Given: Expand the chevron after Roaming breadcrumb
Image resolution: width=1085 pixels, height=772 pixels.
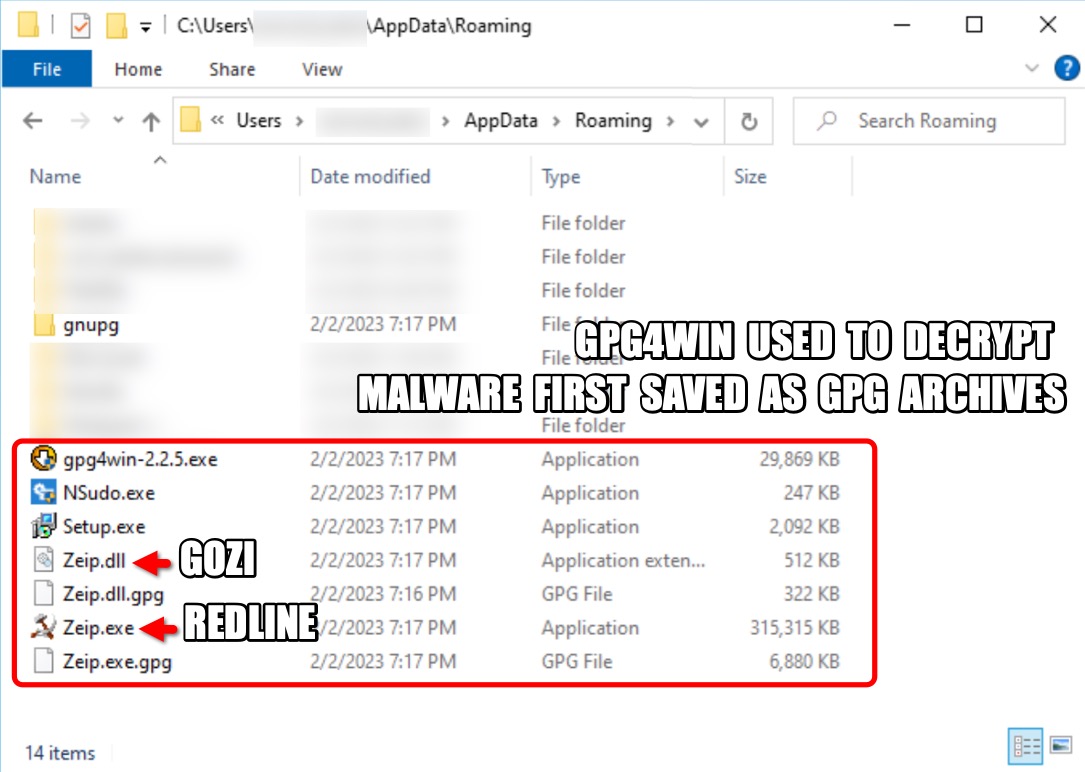Looking at the screenshot, I should (x=670, y=122).
